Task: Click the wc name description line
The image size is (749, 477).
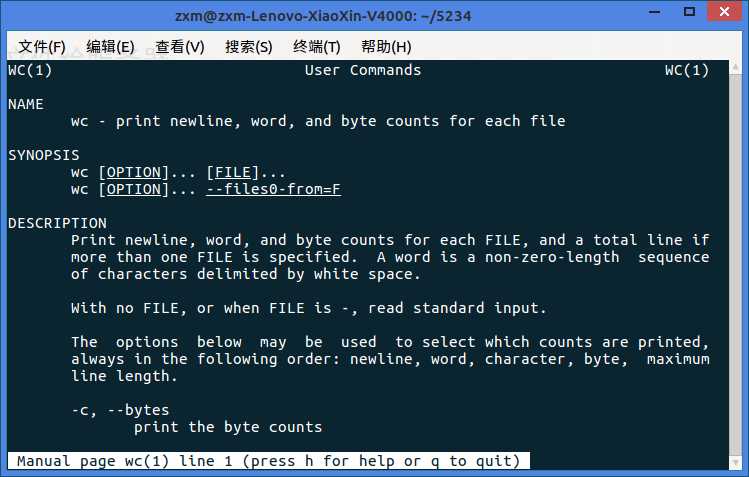Action: coord(318,121)
